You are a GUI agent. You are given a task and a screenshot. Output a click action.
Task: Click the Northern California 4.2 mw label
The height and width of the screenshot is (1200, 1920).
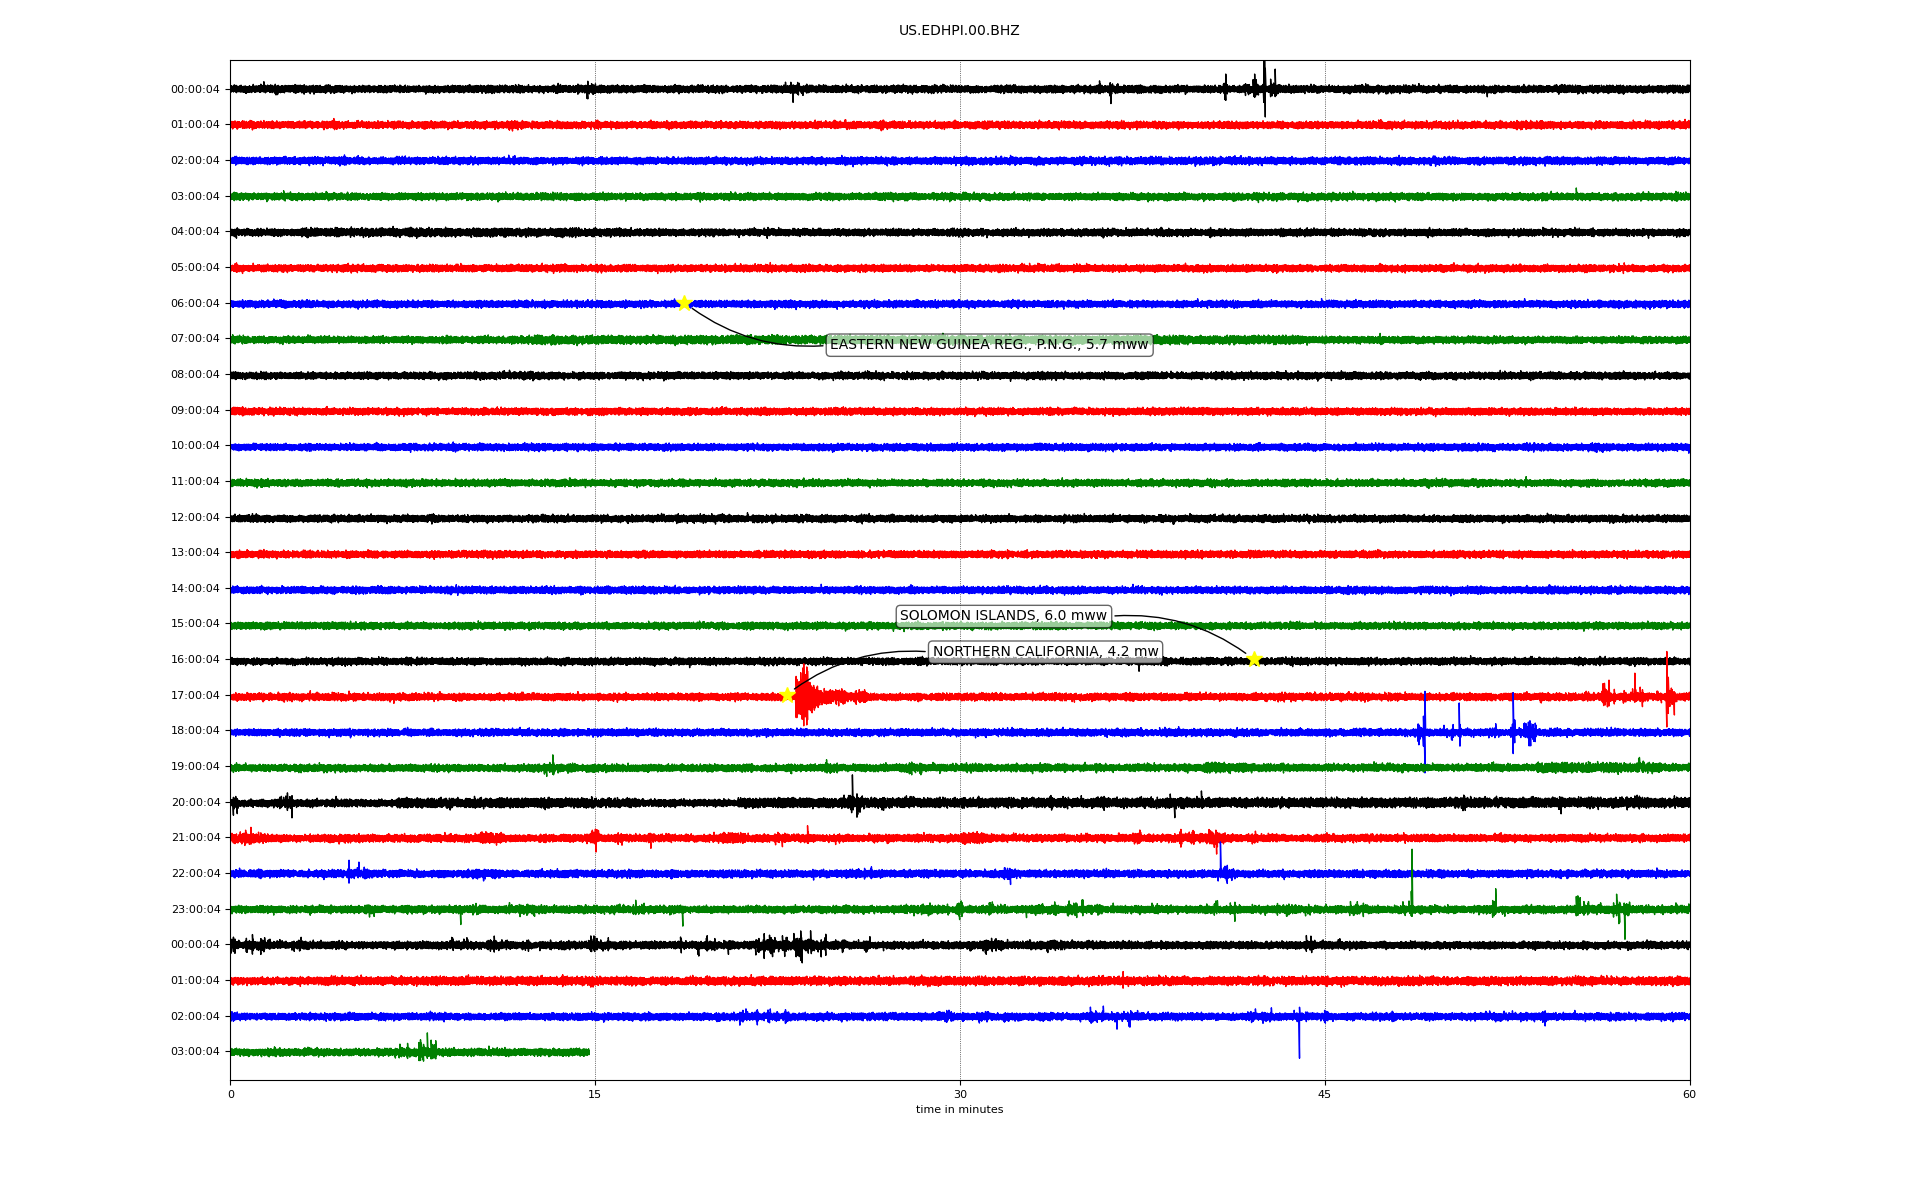[1045, 652]
